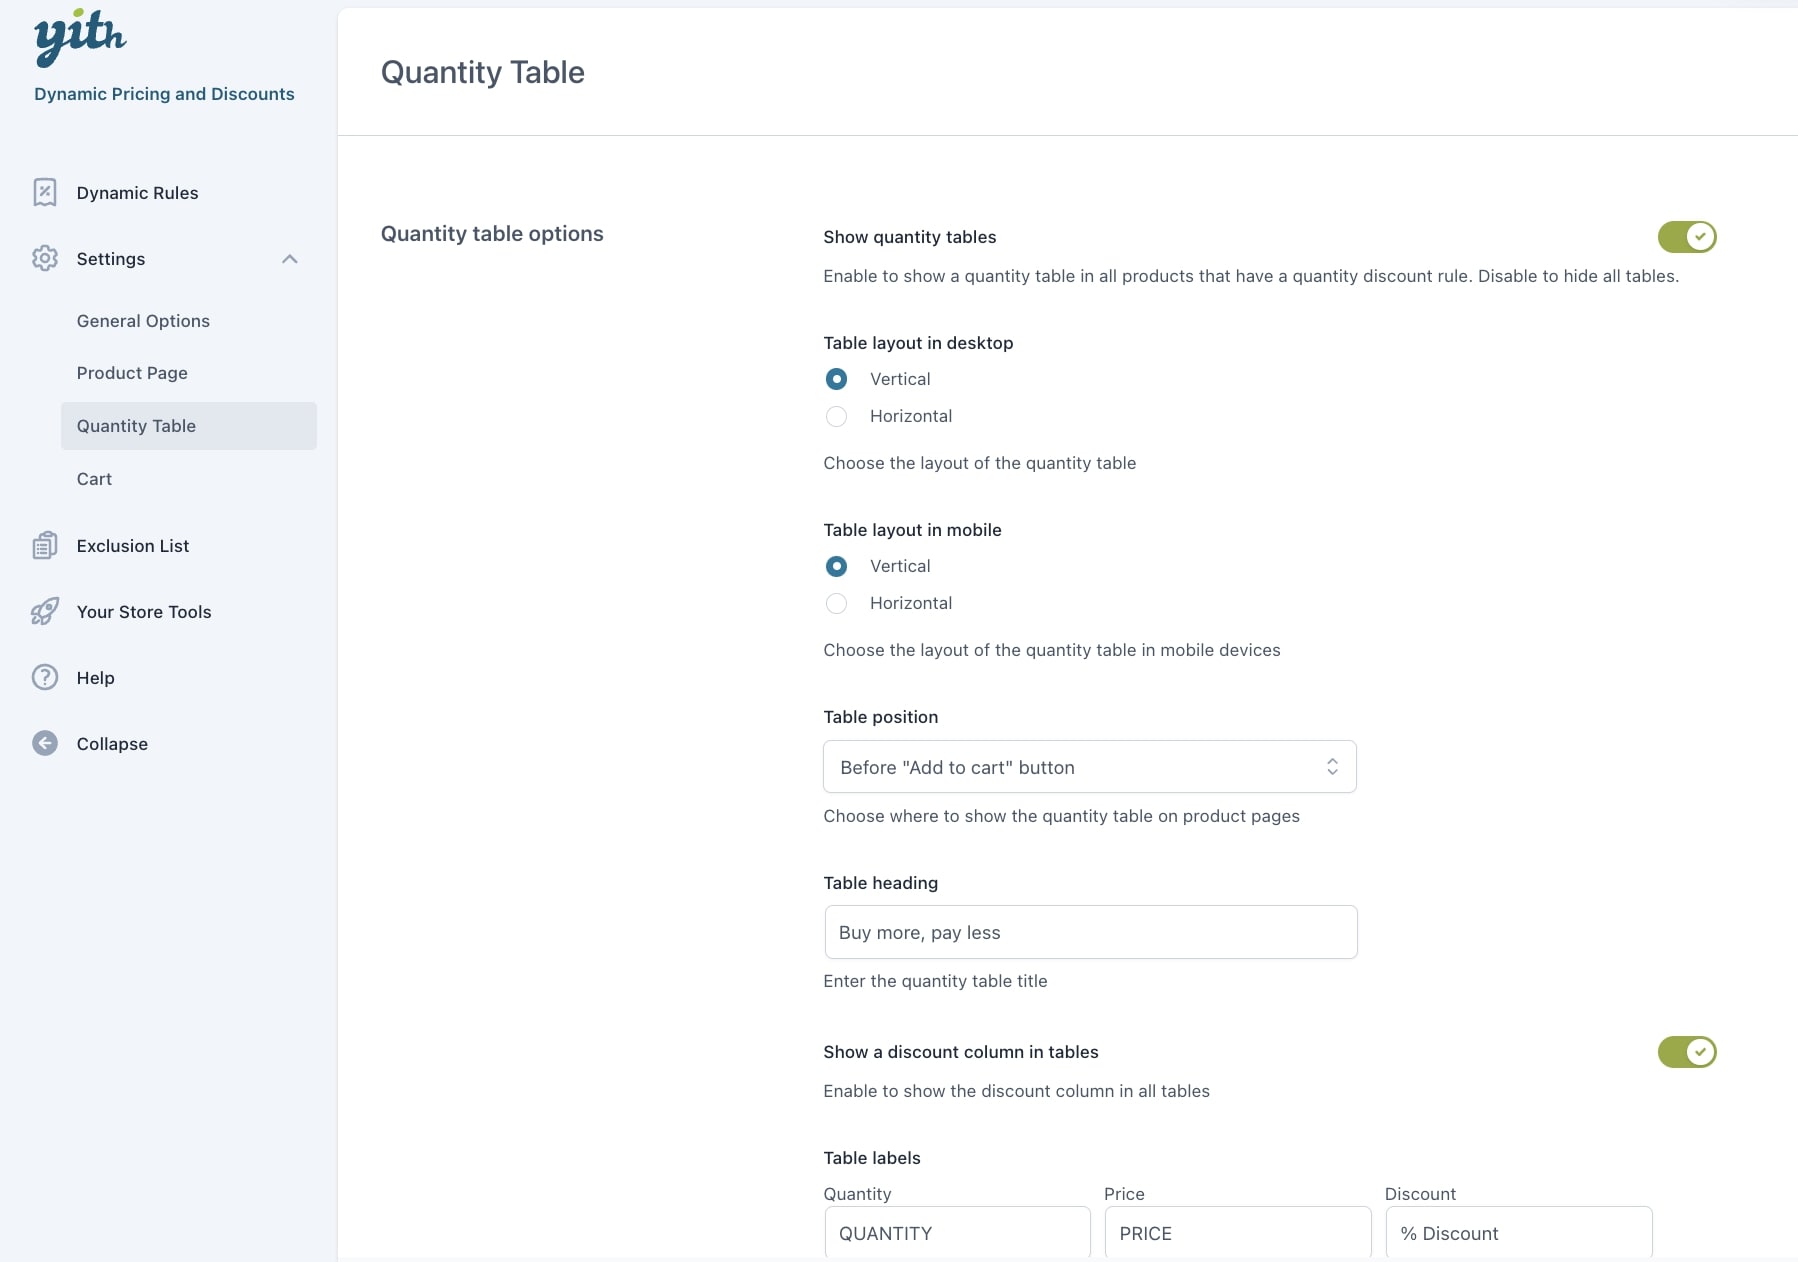Open the General Options settings page

[x=143, y=321]
